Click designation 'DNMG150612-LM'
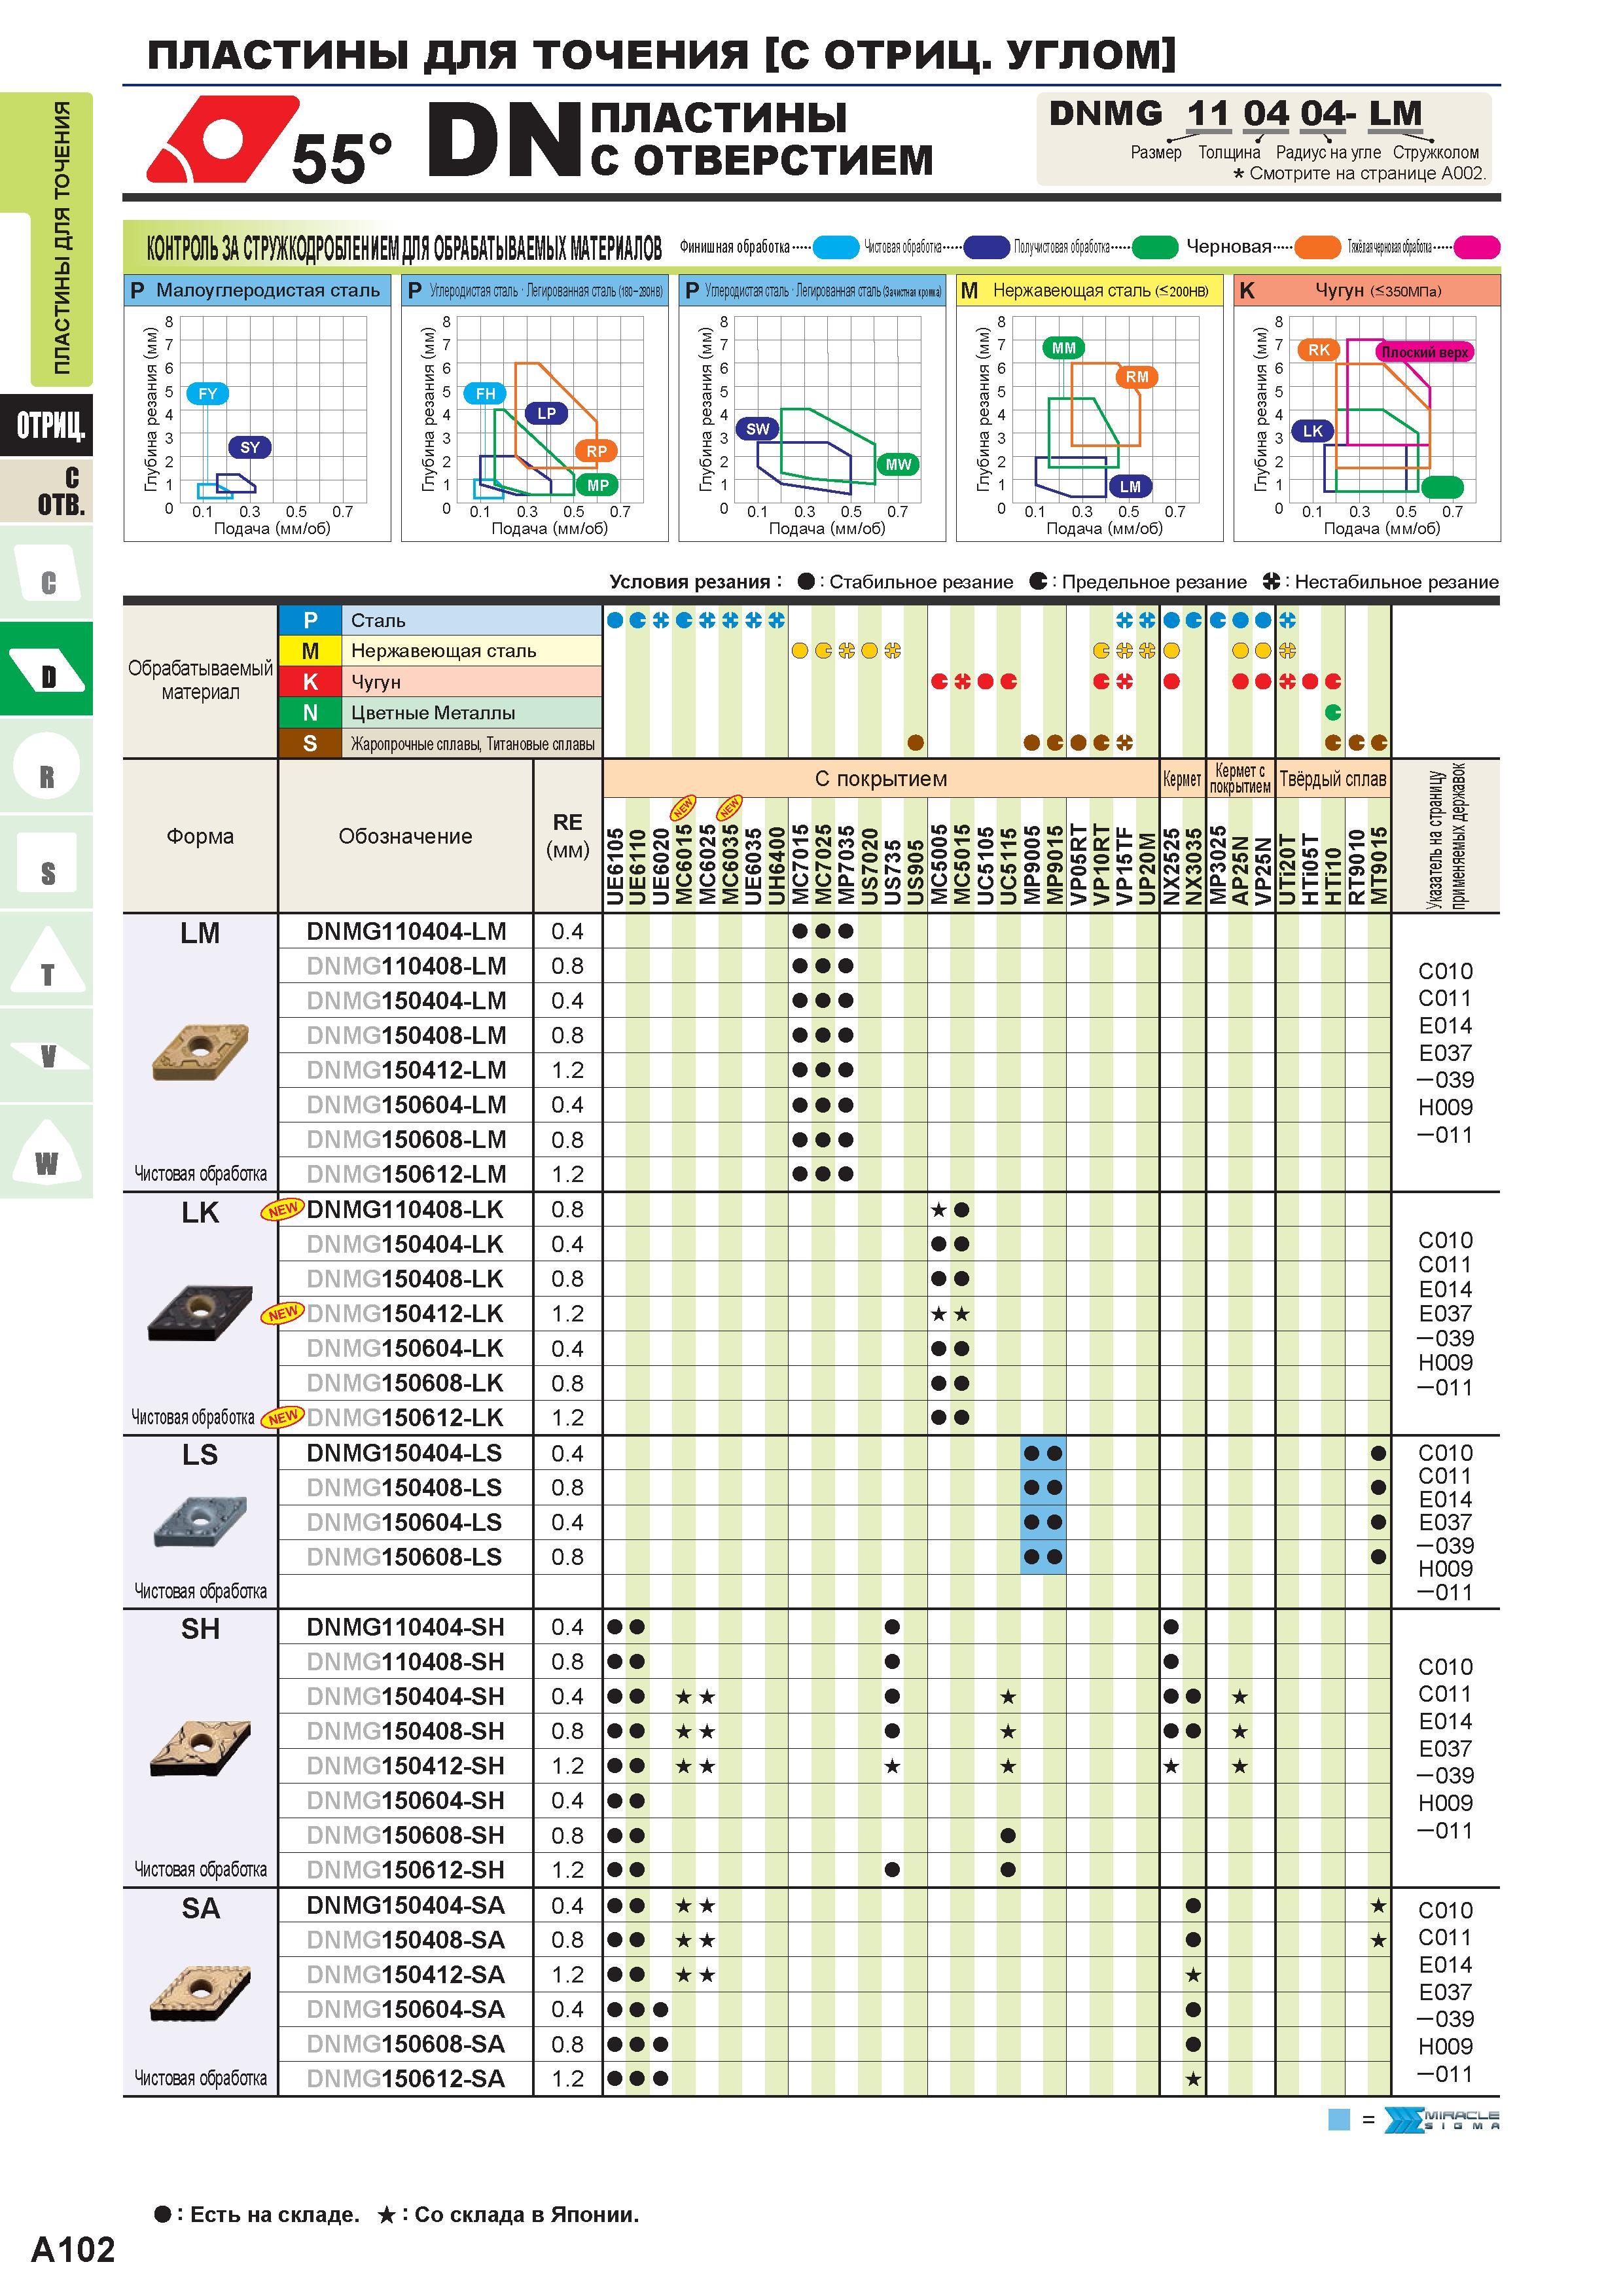The image size is (1623, 2296). [x=406, y=1174]
